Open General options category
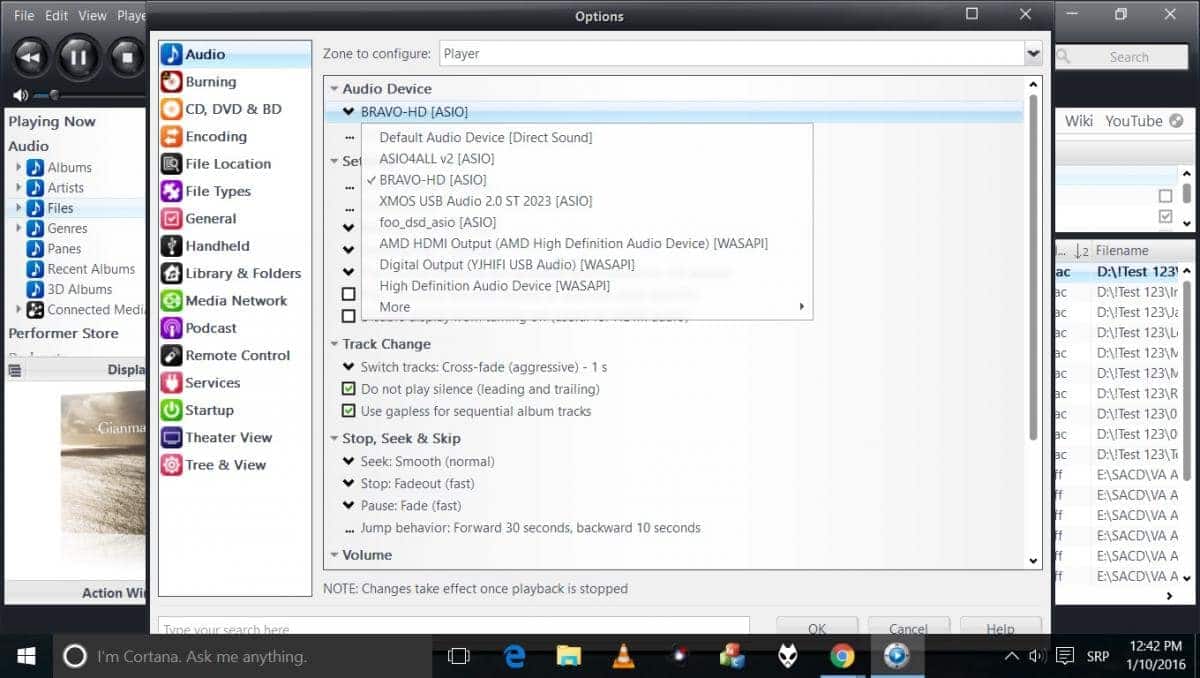 235,218
